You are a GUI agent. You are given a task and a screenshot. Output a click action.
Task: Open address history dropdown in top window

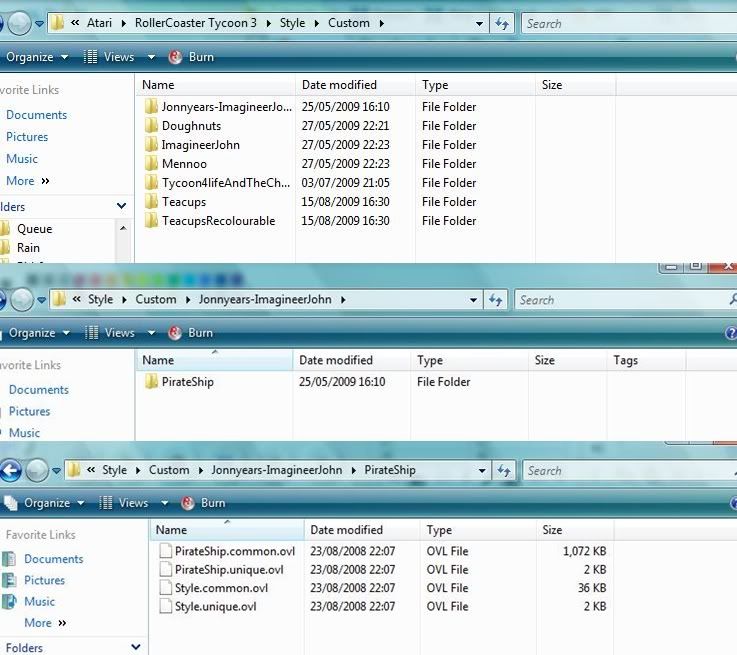(479, 23)
